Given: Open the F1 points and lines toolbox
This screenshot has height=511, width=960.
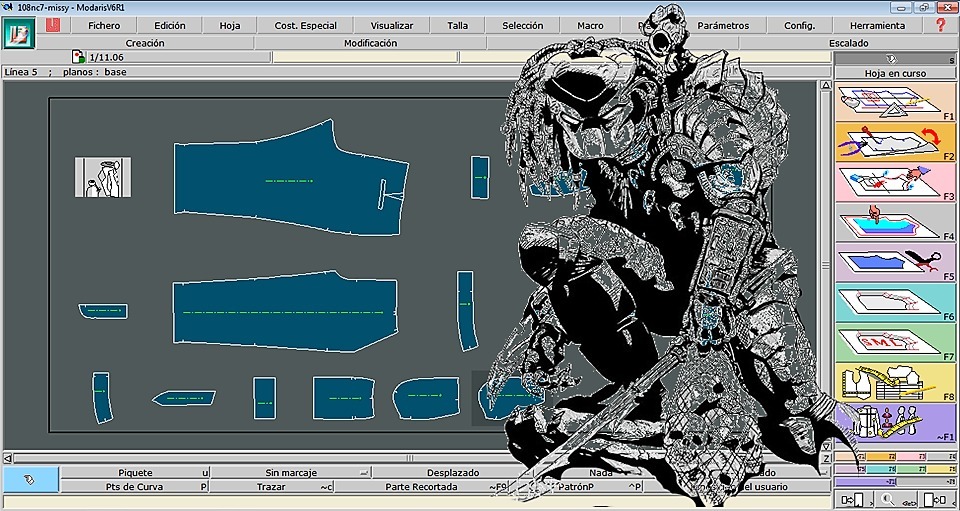Looking at the screenshot, I should click(x=895, y=102).
